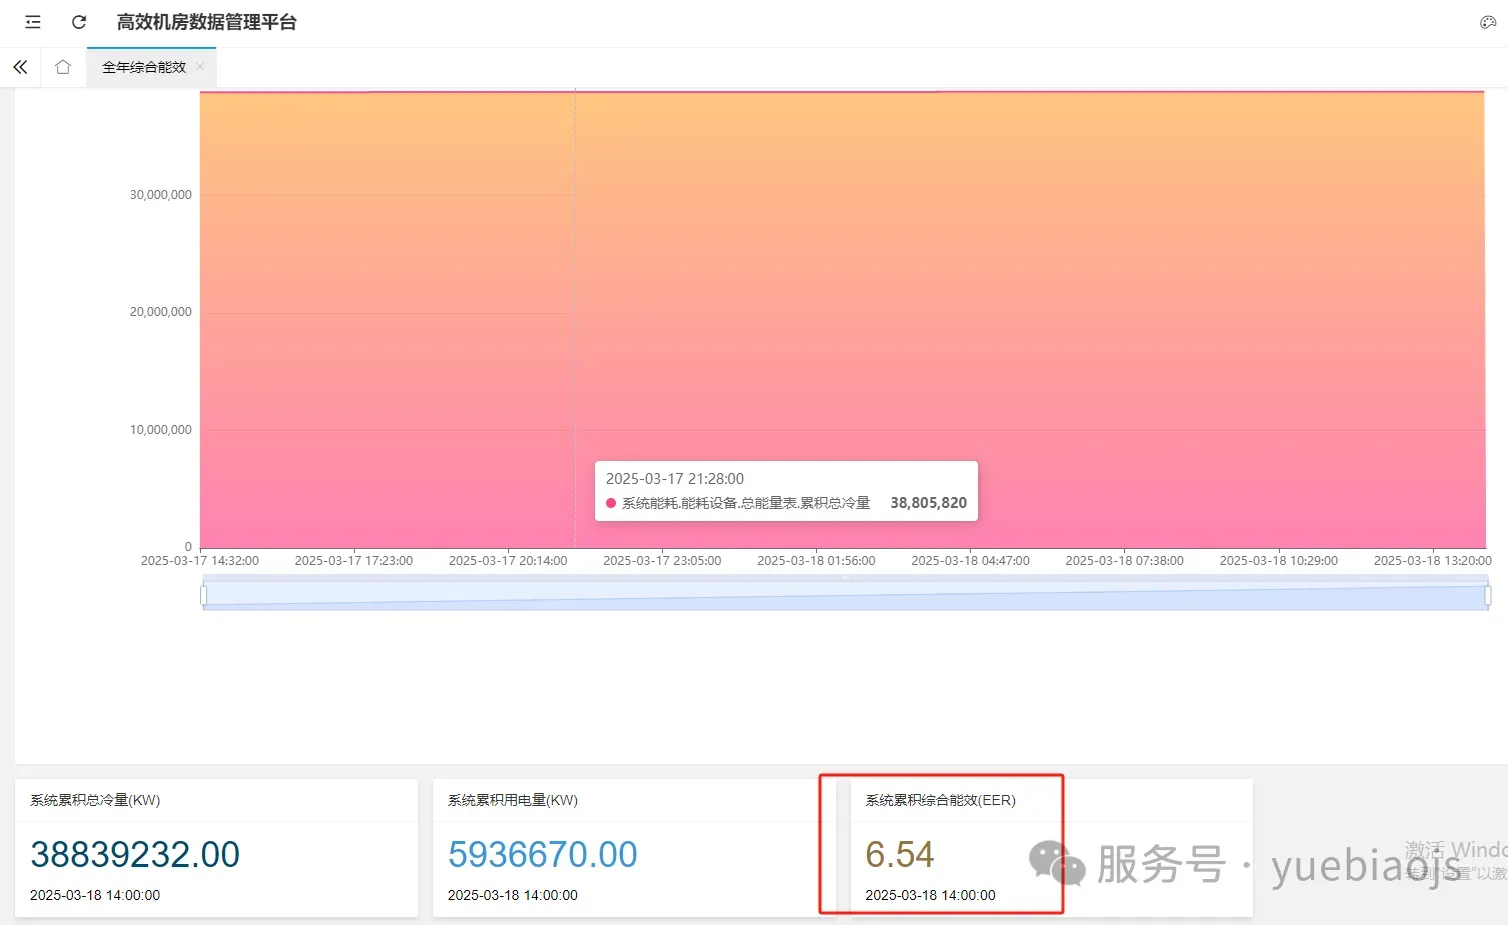Click the 系统累积用电量(KW) card title
This screenshot has height=925, width=1508.
click(513, 800)
